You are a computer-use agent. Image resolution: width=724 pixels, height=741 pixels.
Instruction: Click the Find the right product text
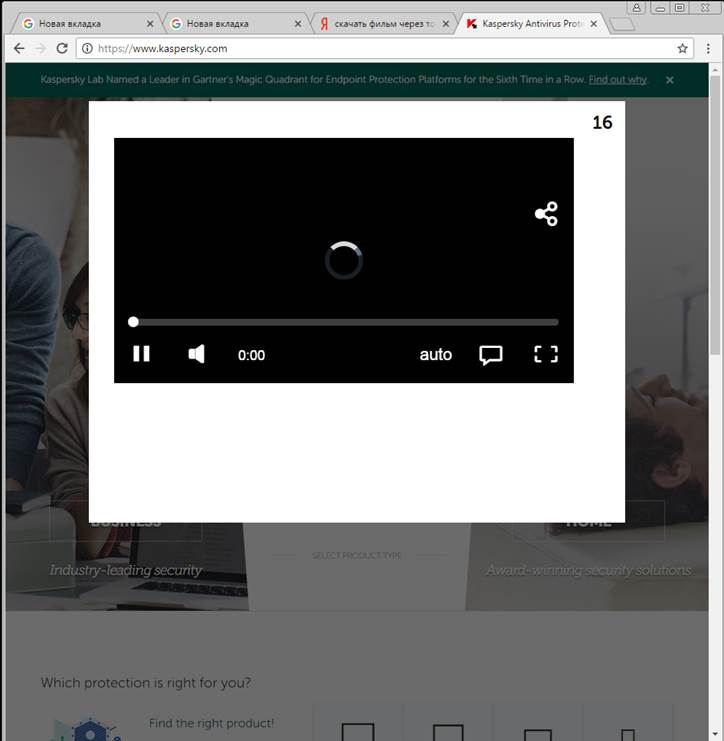pos(211,723)
